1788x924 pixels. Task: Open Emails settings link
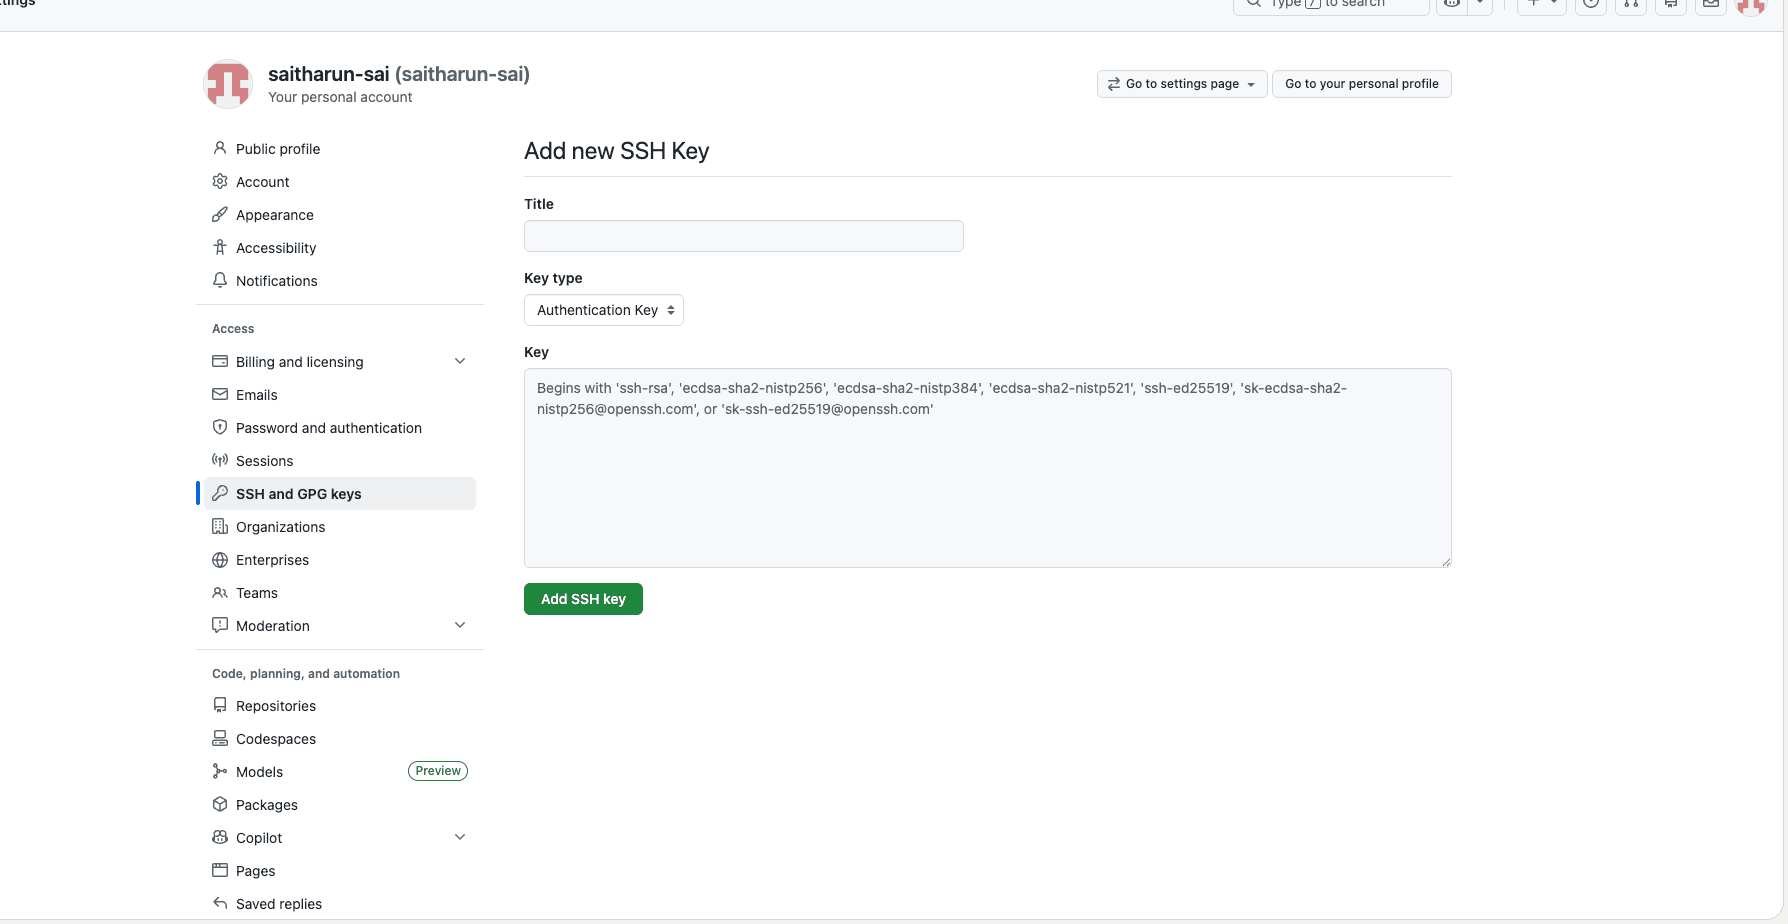[x=257, y=395]
